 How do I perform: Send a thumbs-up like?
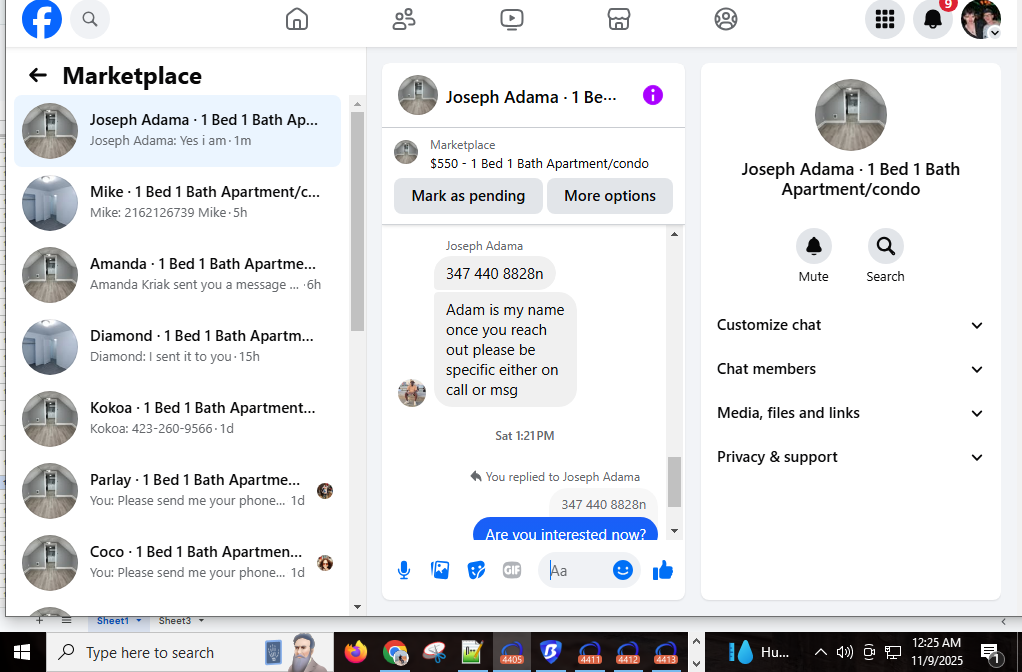(x=662, y=570)
